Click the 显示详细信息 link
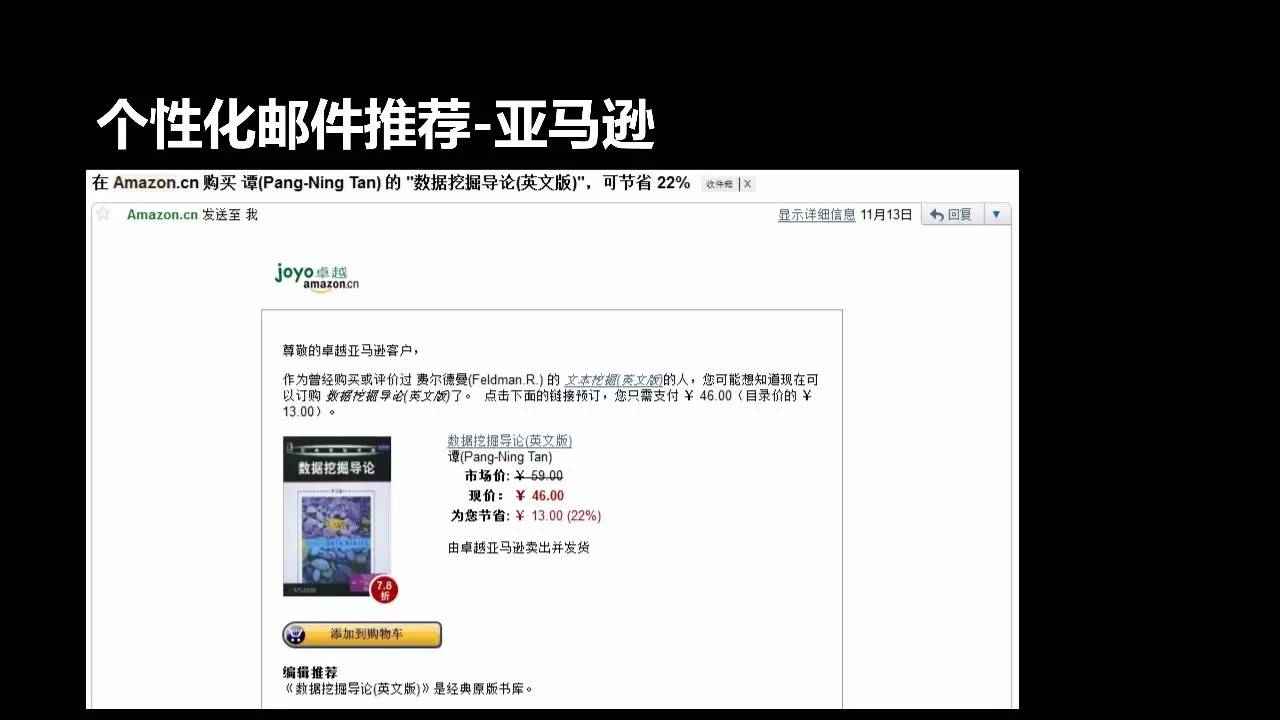Viewport: 1280px width, 720px height. pos(816,215)
